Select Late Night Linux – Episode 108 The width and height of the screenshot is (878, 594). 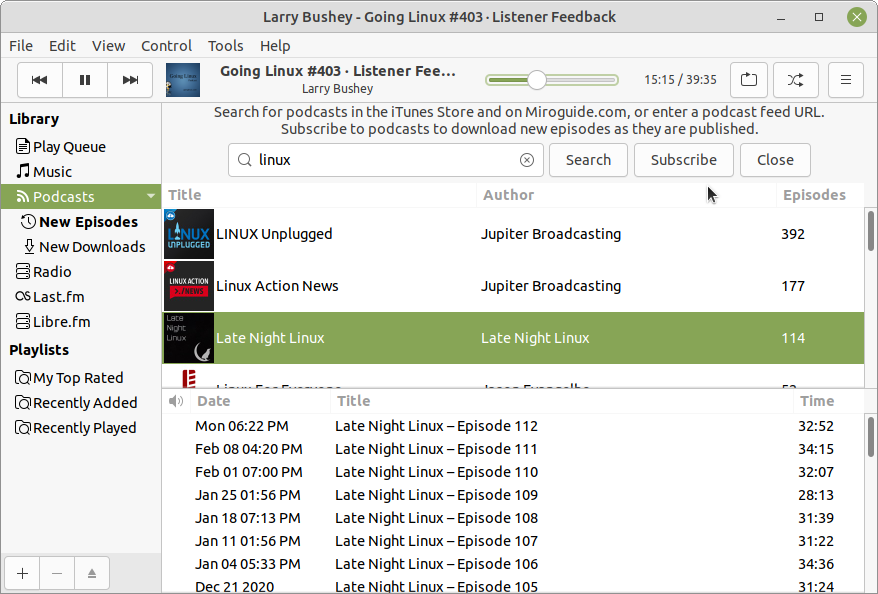pos(513,518)
